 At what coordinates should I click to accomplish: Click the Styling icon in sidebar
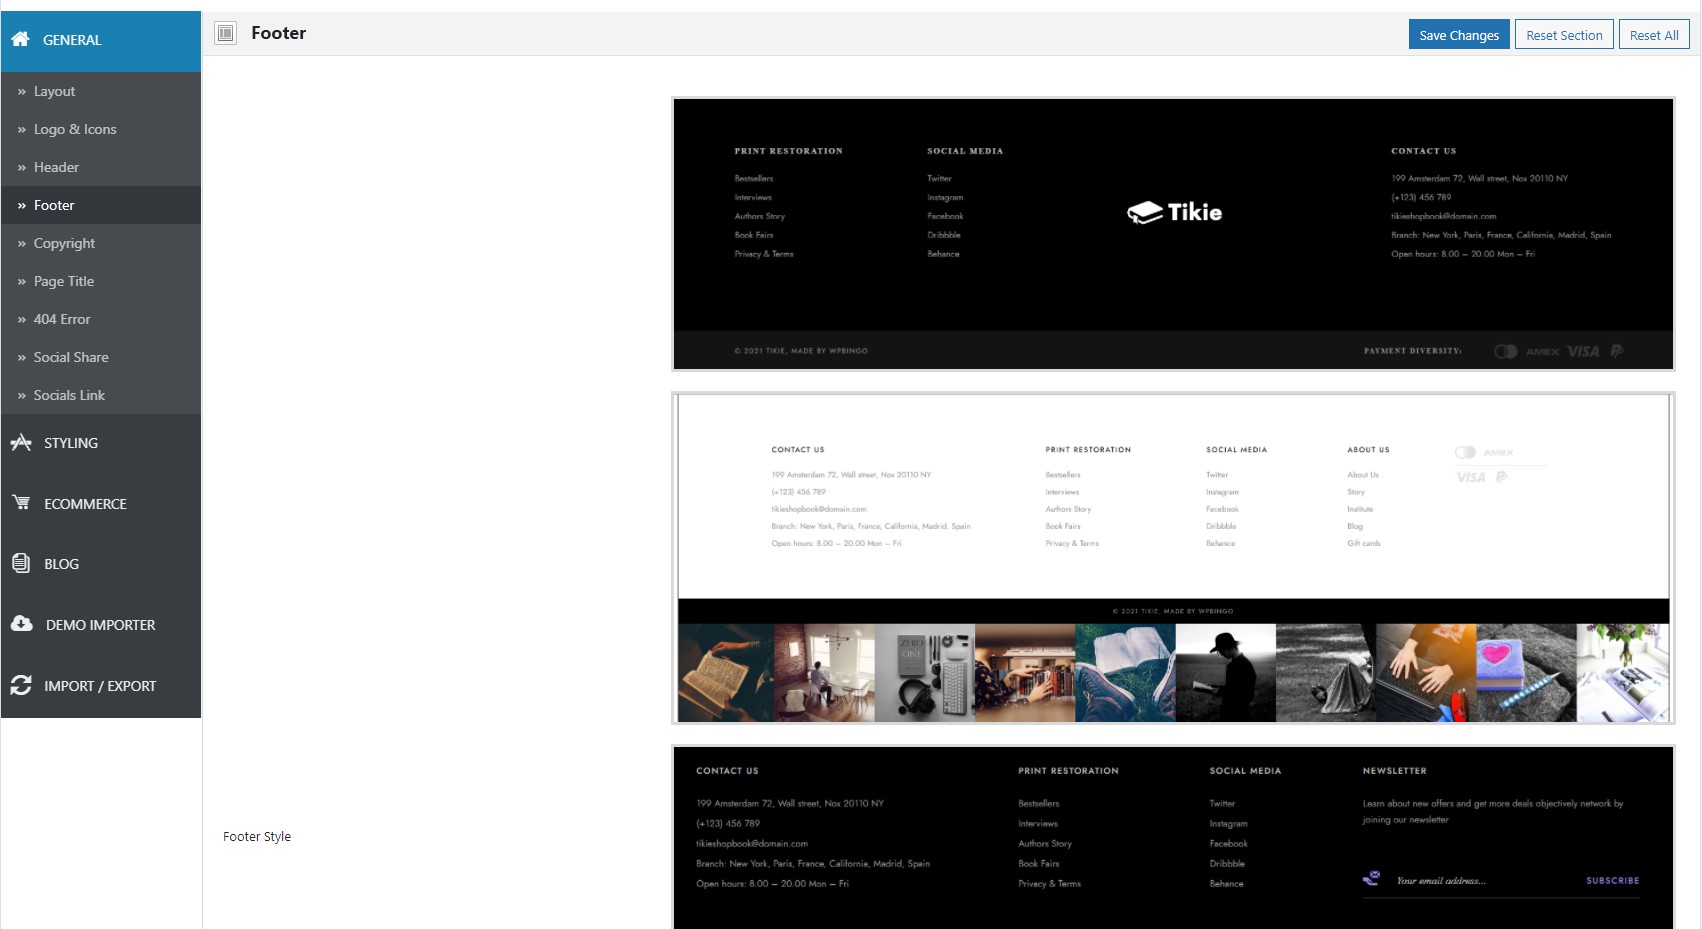tap(21, 442)
